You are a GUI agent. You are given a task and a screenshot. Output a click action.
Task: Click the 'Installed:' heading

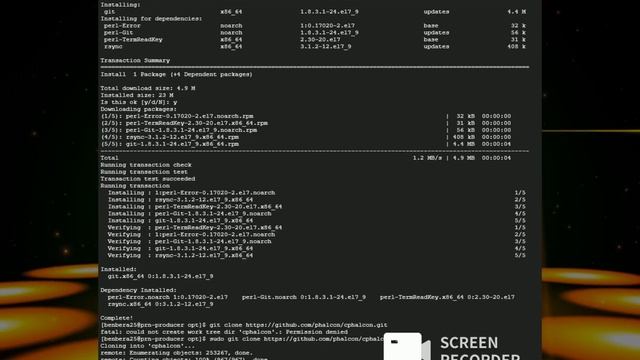pos(119,269)
